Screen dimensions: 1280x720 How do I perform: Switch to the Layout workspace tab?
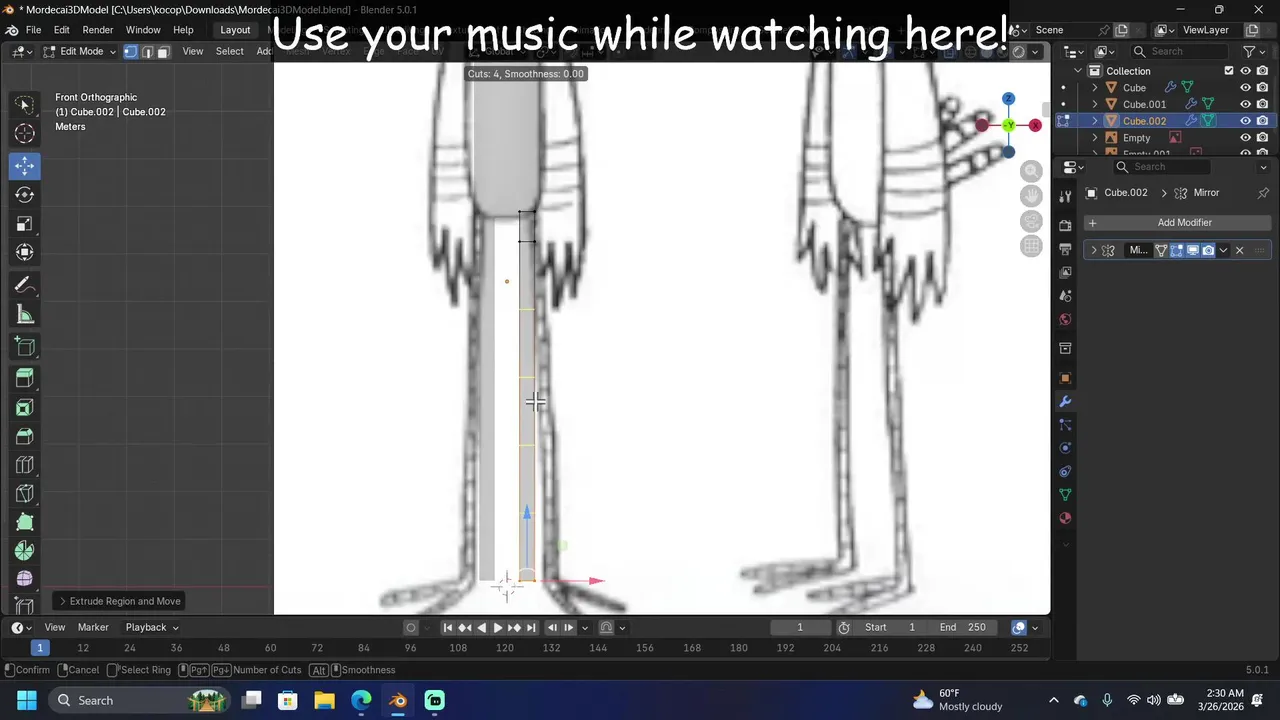tap(235, 30)
